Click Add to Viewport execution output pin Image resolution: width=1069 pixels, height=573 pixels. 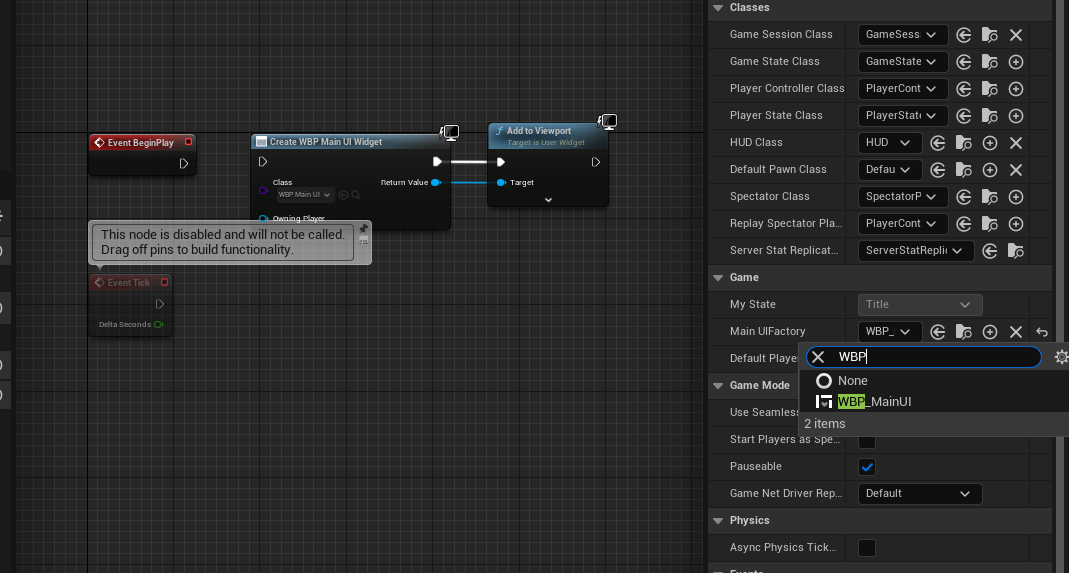(595, 162)
